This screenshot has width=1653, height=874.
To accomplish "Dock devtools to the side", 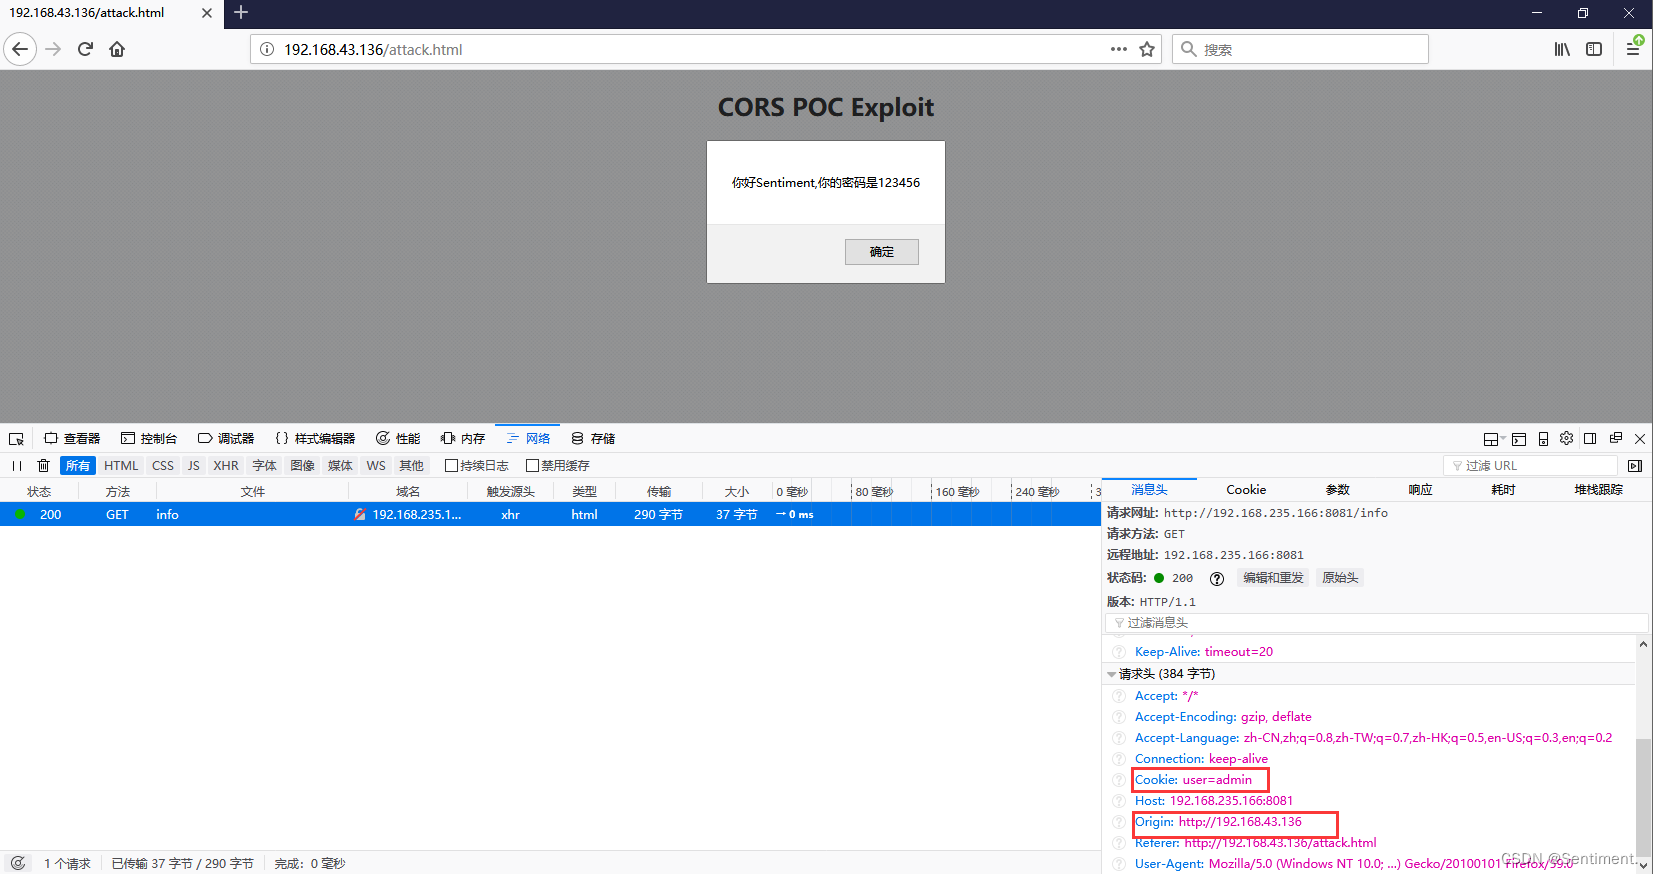I will [x=1590, y=438].
